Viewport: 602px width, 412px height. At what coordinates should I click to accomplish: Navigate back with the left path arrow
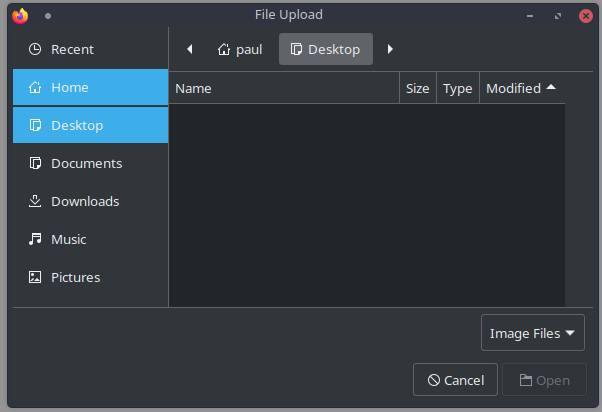tap(190, 49)
